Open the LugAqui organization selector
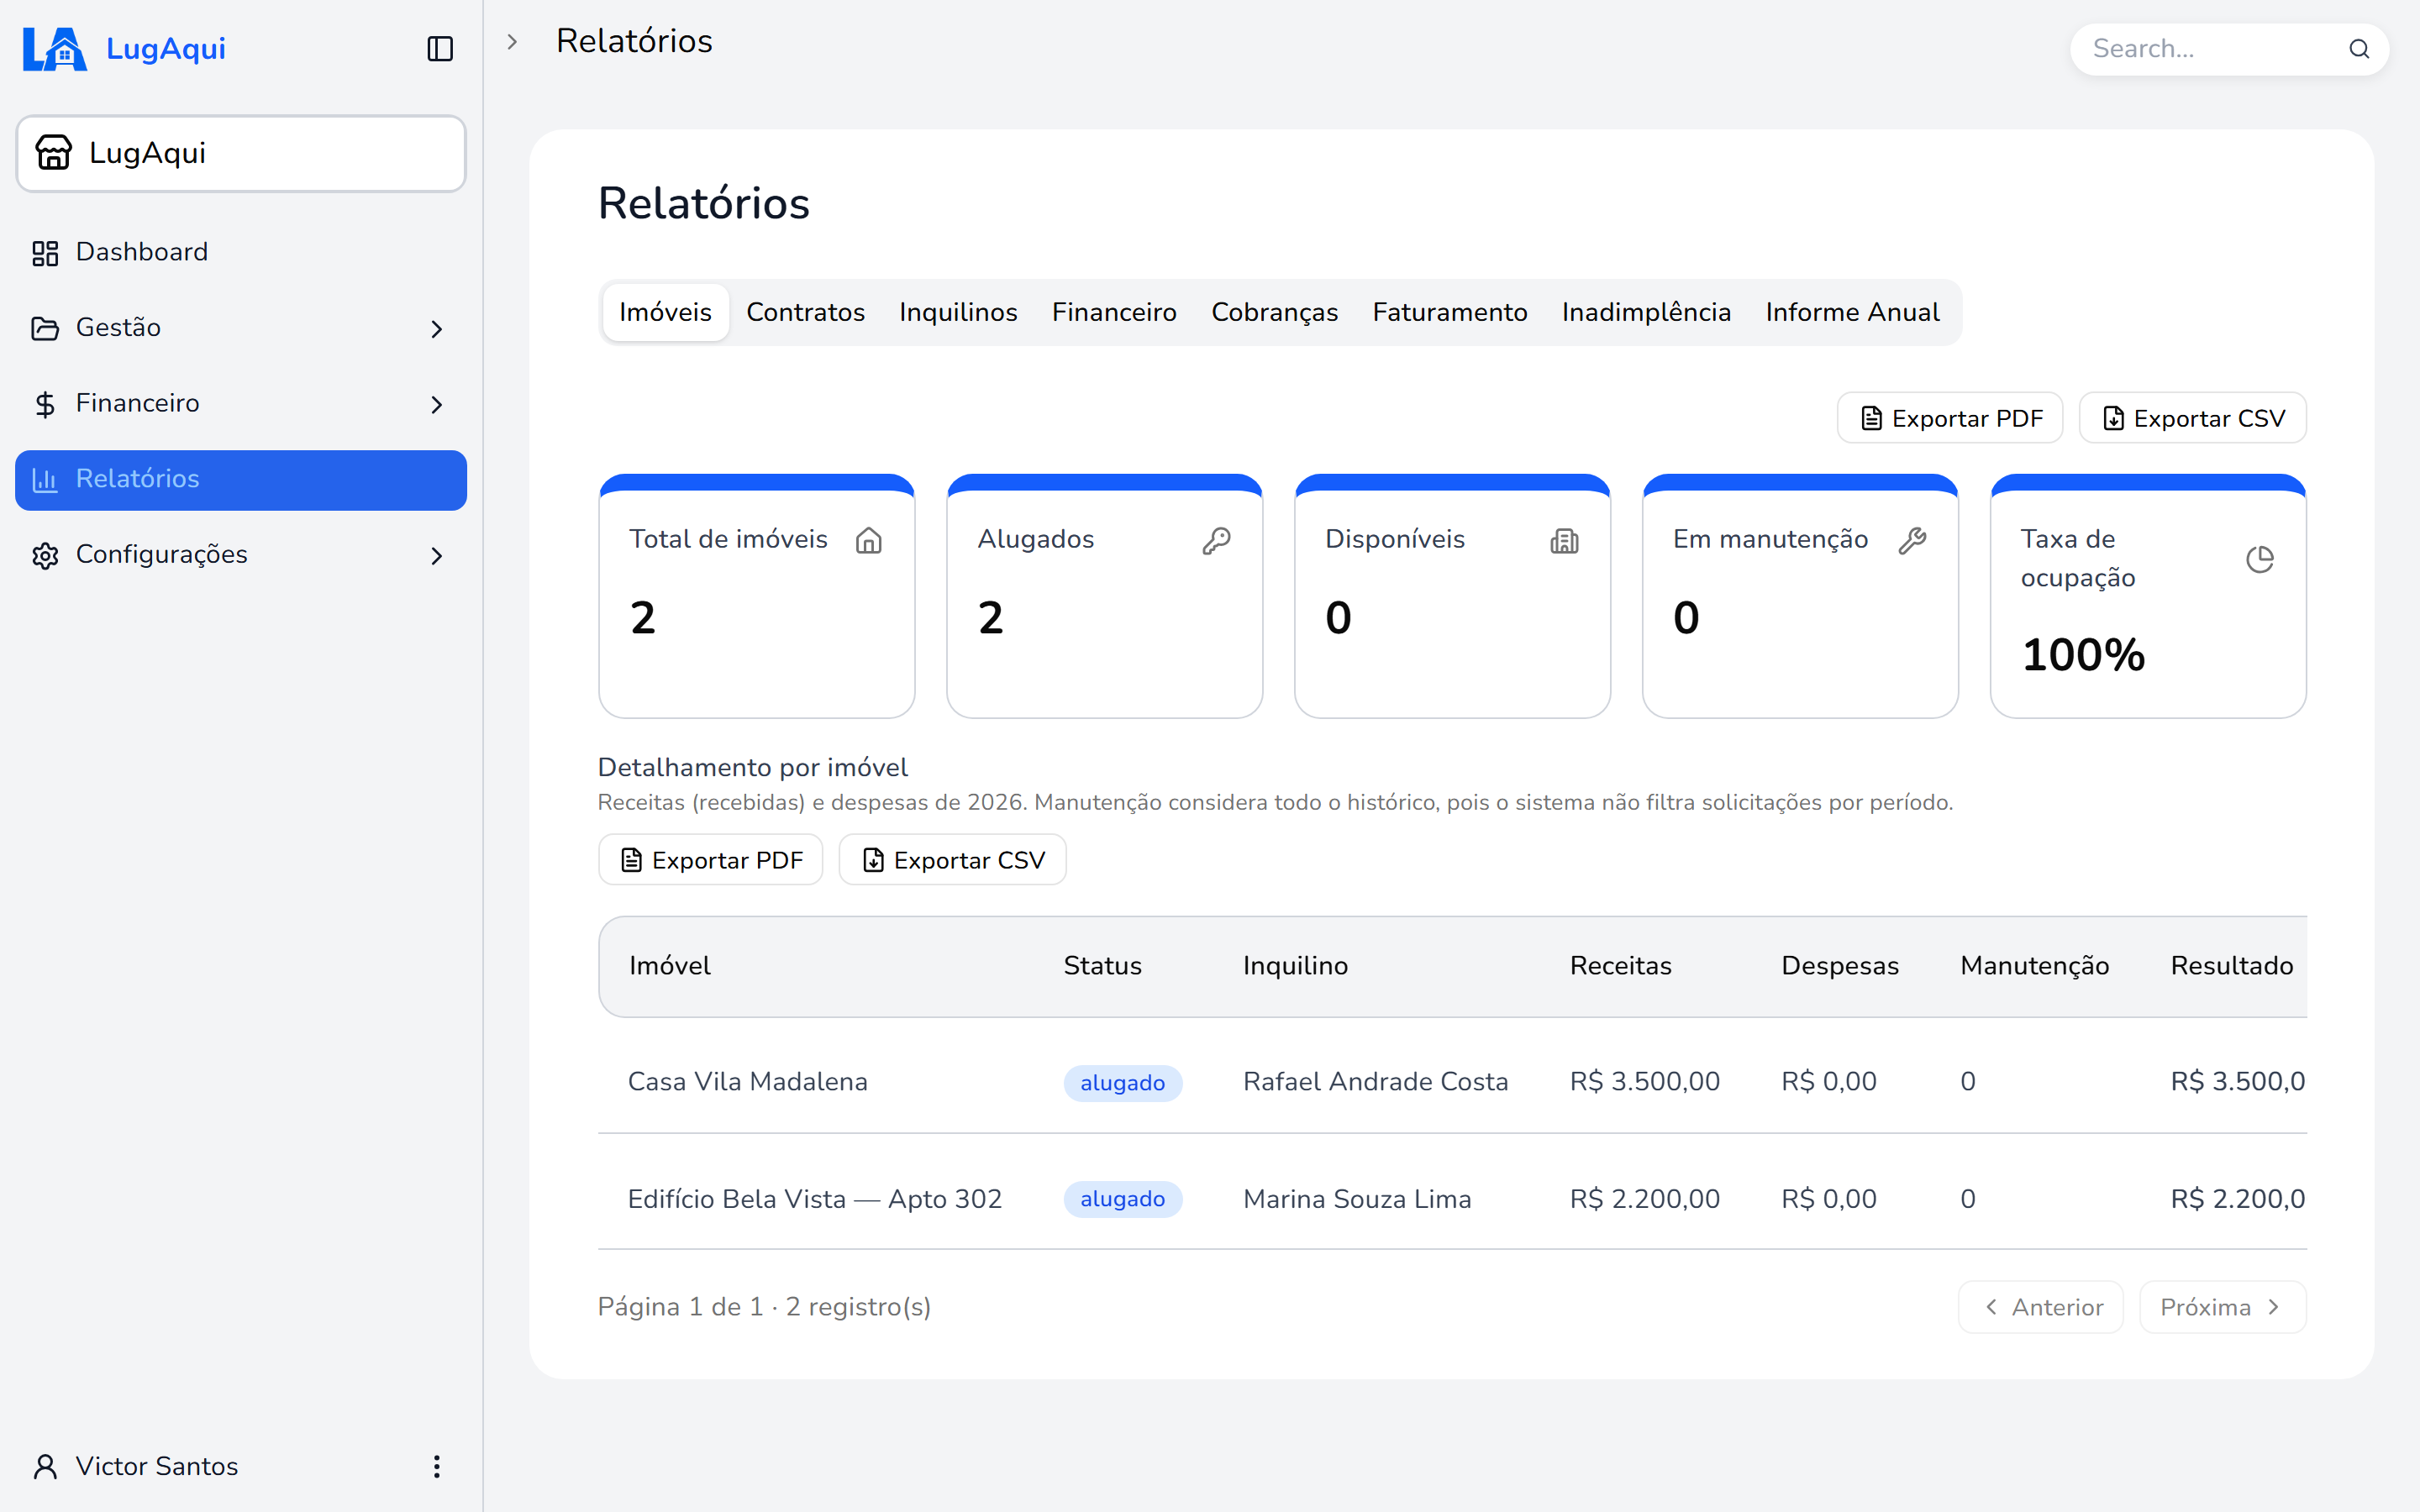 [241, 153]
